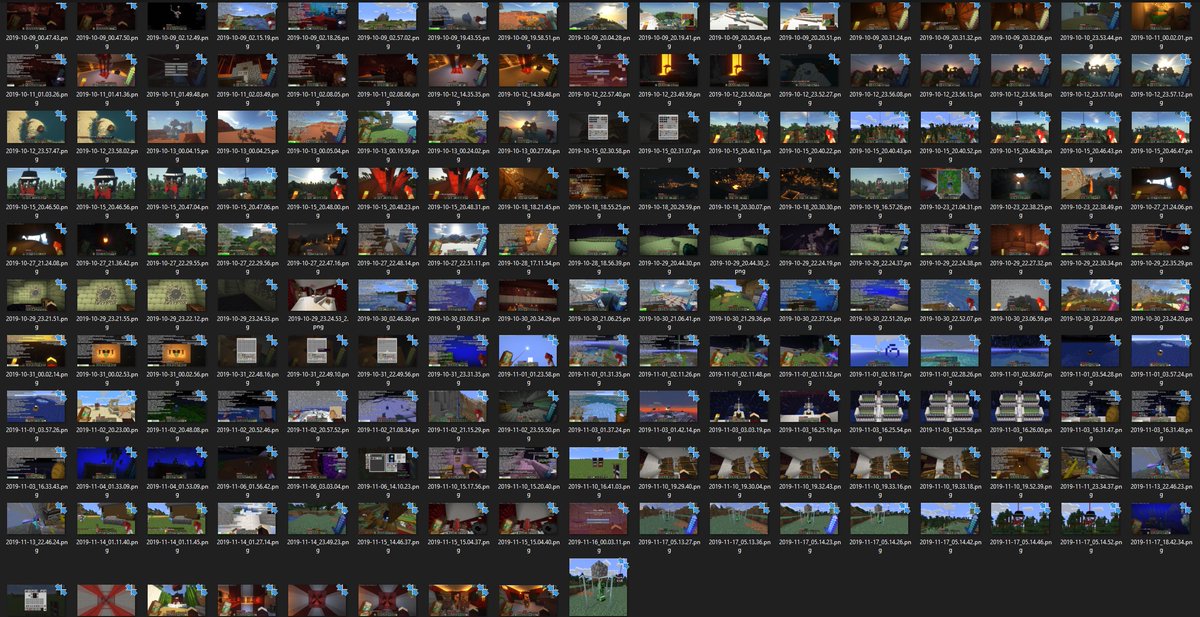Open thumbnail 2019-10-12_23.49.59.png
Screen dimensions: 1200x617
click(x=668, y=71)
